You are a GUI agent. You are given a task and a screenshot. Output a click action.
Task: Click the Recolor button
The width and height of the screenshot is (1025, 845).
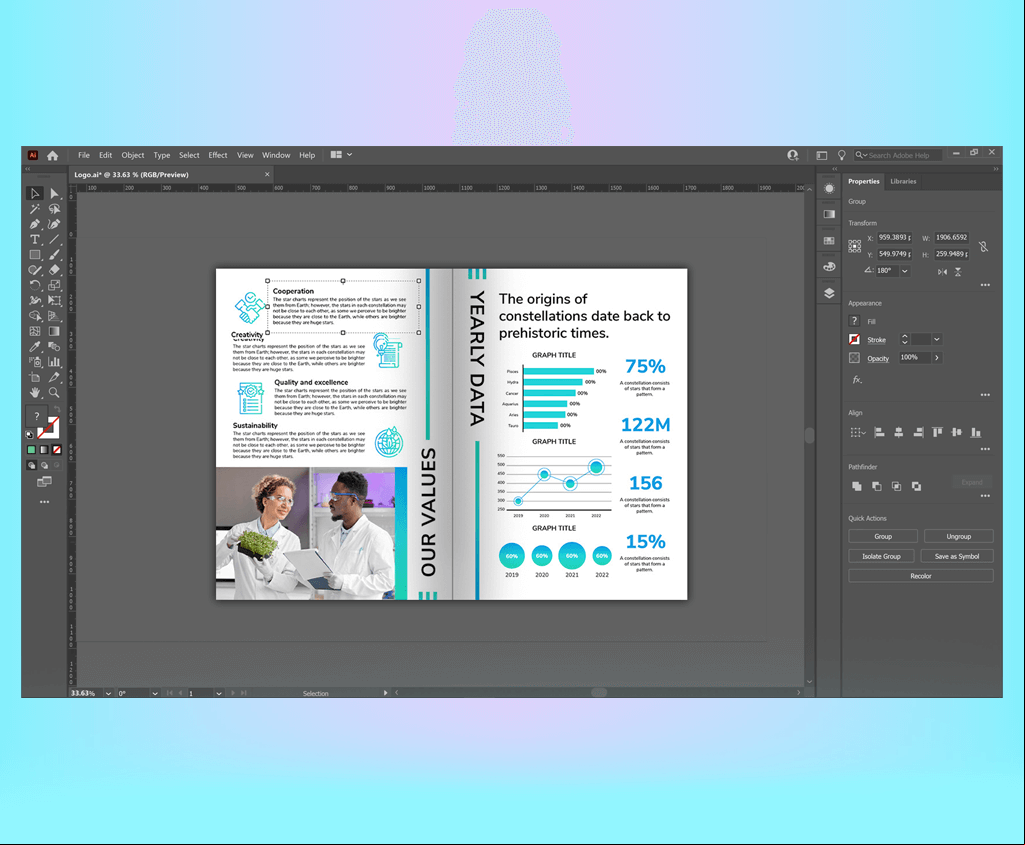point(921,576)
